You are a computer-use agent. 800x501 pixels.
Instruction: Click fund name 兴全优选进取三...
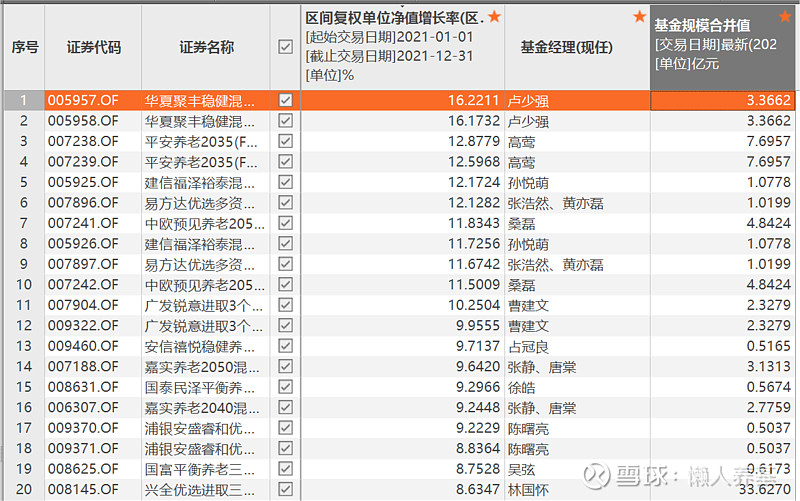tap(199, 489)
